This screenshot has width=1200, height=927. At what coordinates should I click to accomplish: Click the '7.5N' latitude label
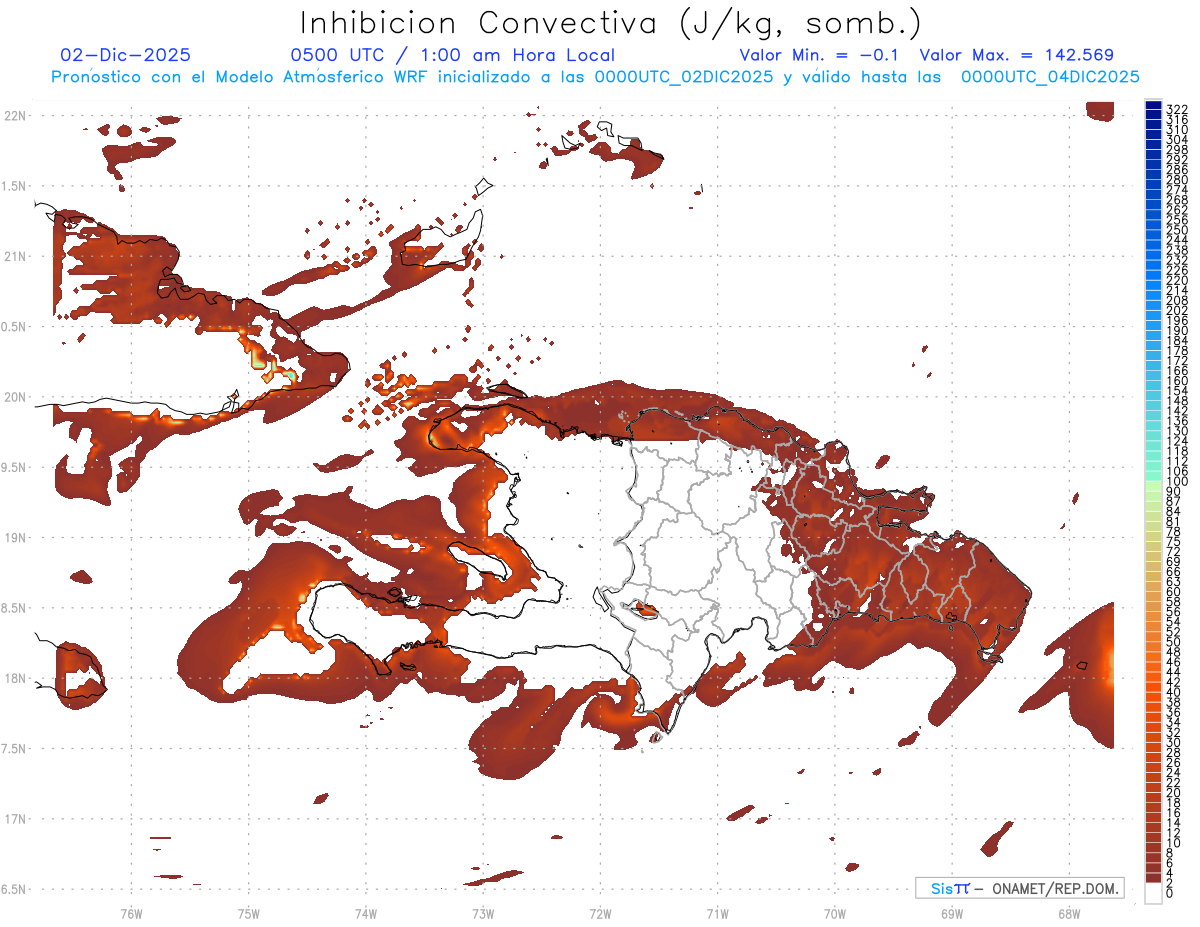coord(14,748)
